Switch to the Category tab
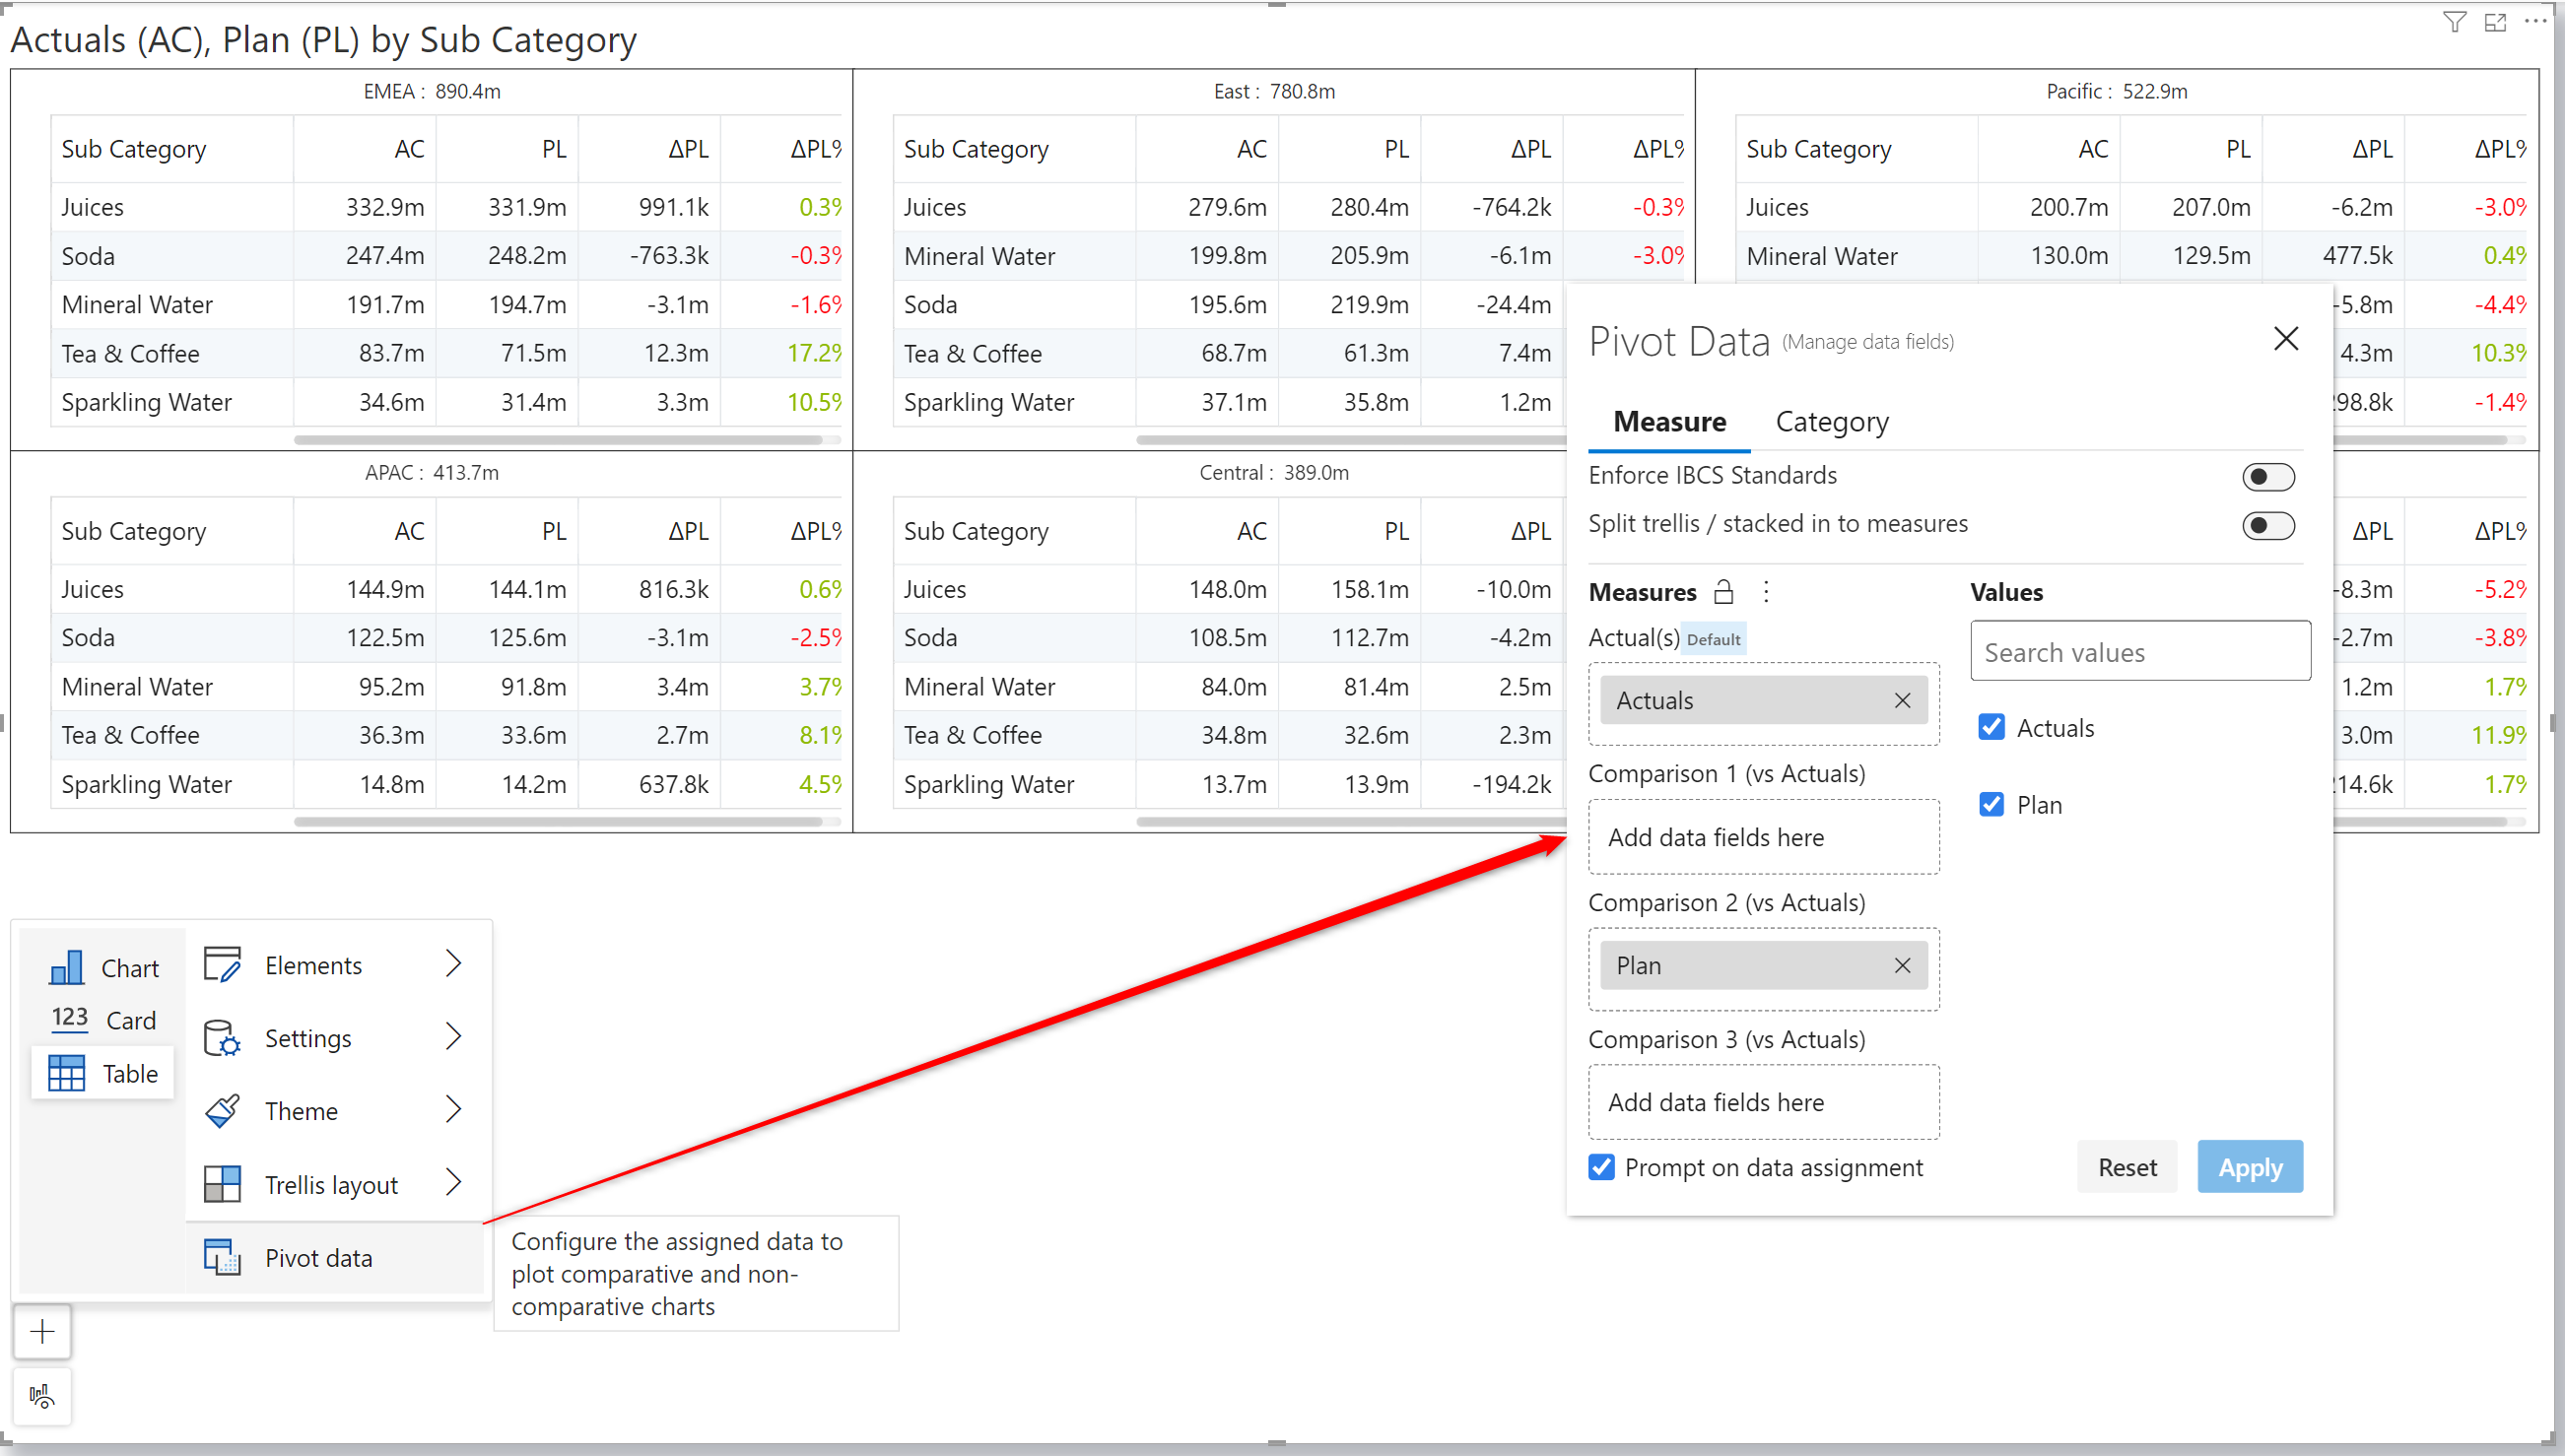This screenshot has width=2565, height=1456. point(1831,422)
